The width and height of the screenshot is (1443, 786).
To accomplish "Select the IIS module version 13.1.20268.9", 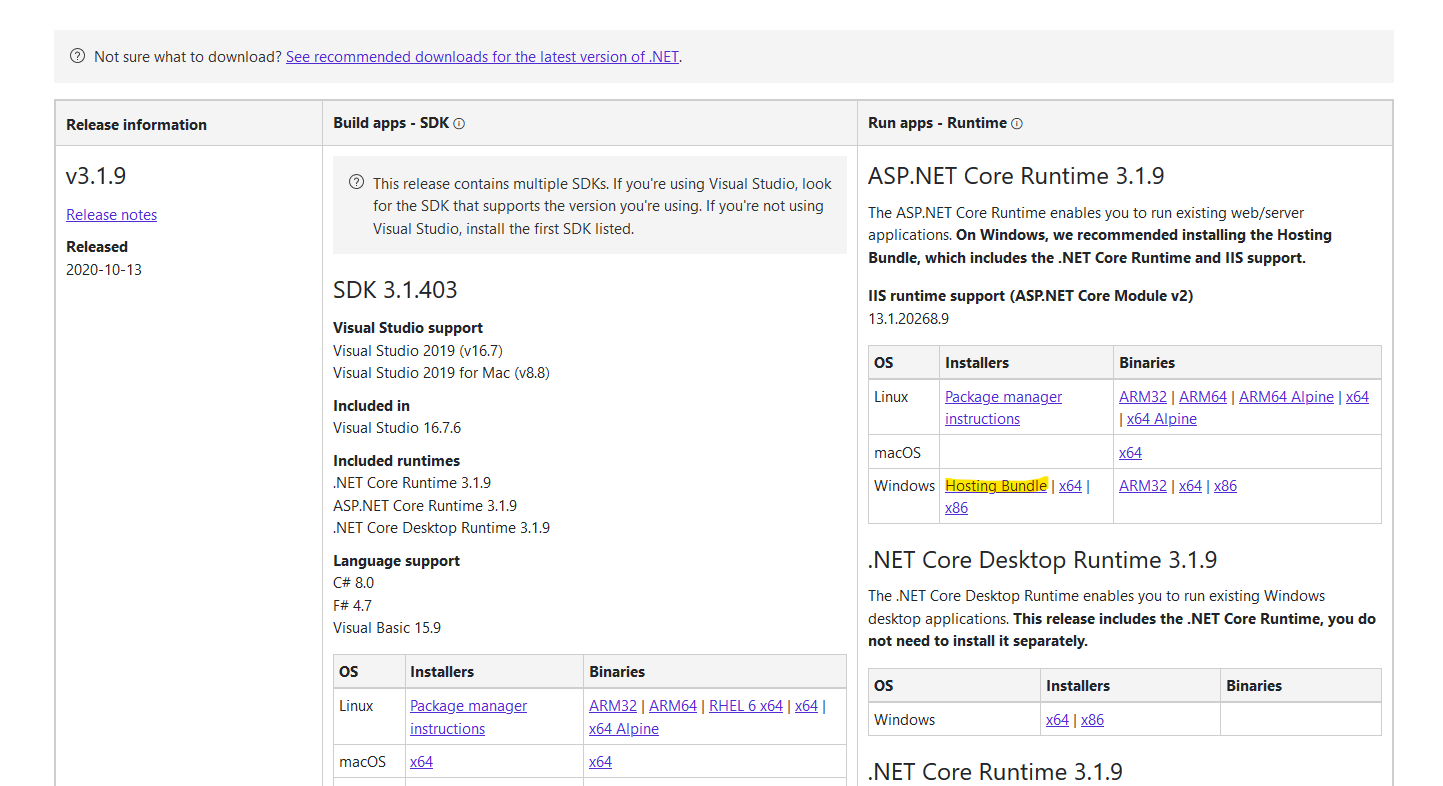I will (908, 319).
